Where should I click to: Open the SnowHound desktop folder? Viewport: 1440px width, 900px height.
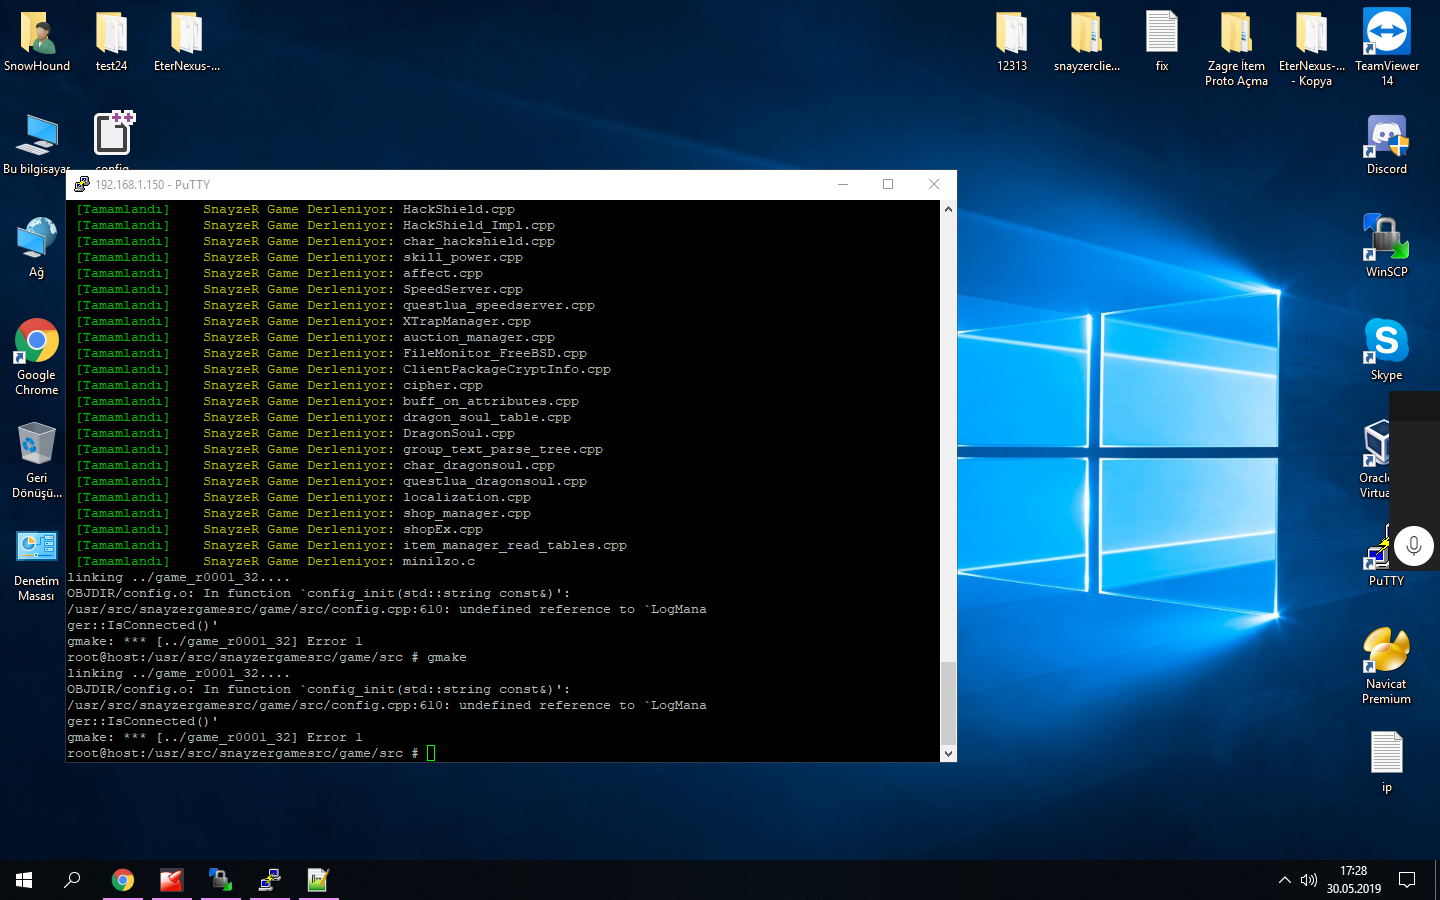[37, 42]
